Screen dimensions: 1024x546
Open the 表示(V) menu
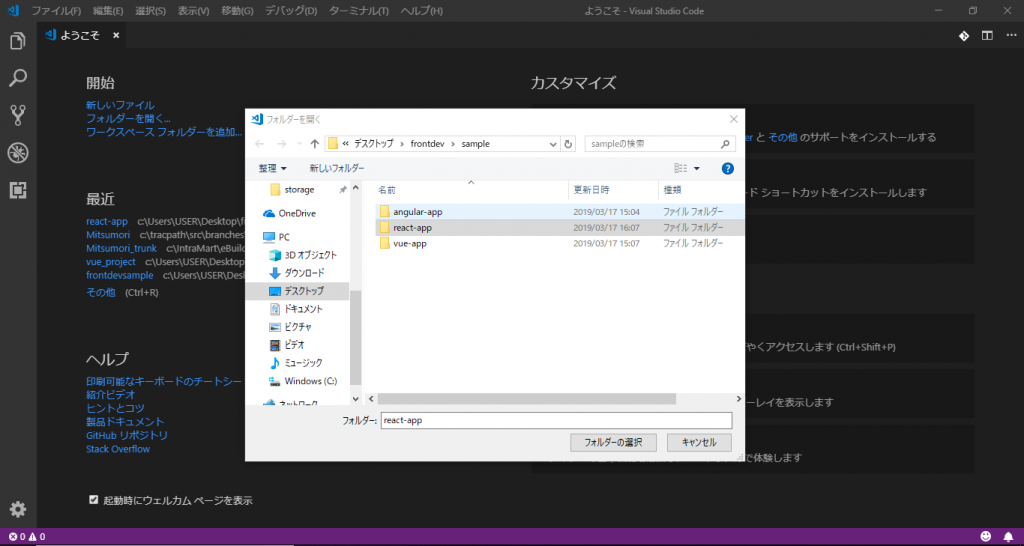pyautogui.click(x=193, y=11)
